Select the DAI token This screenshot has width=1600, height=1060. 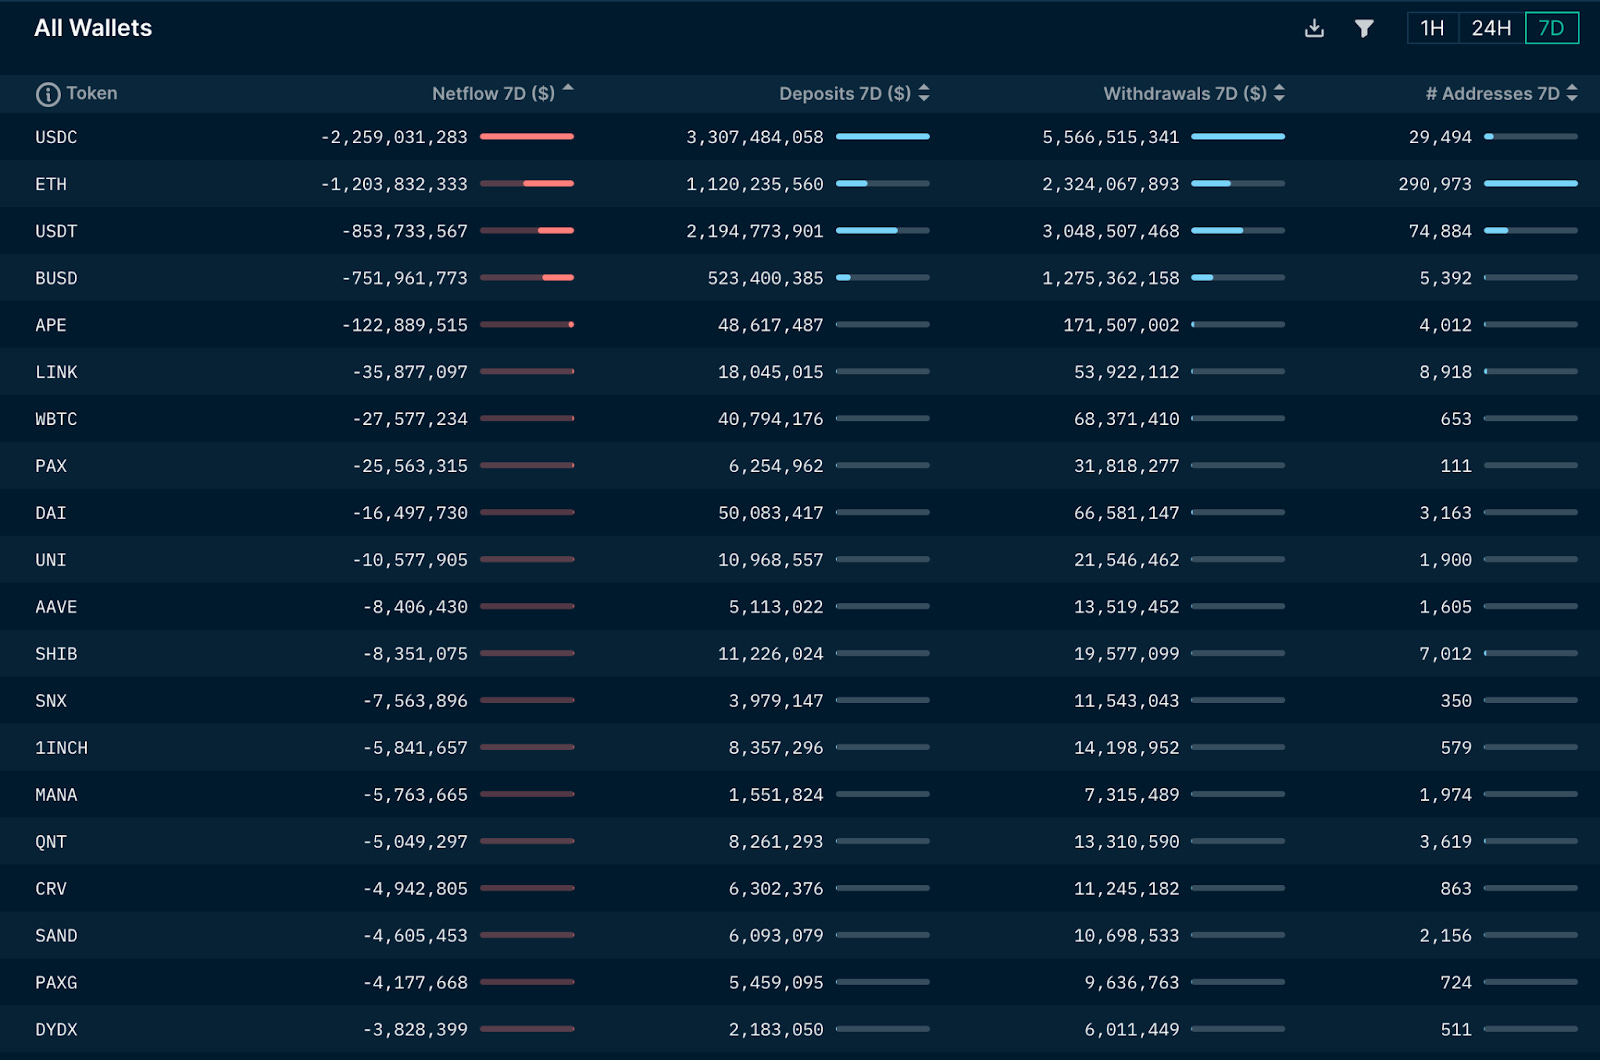click(x=51, y=513)
